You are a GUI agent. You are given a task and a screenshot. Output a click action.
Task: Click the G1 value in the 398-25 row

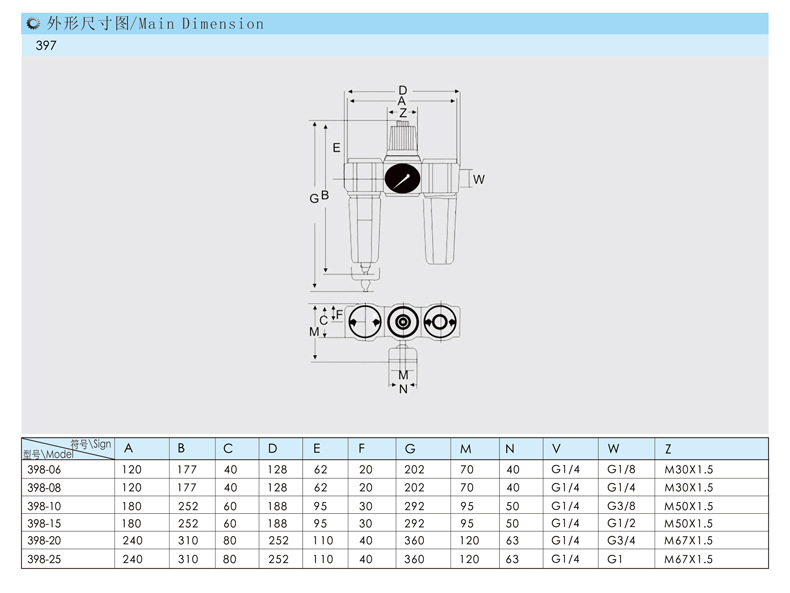point(615,559)
